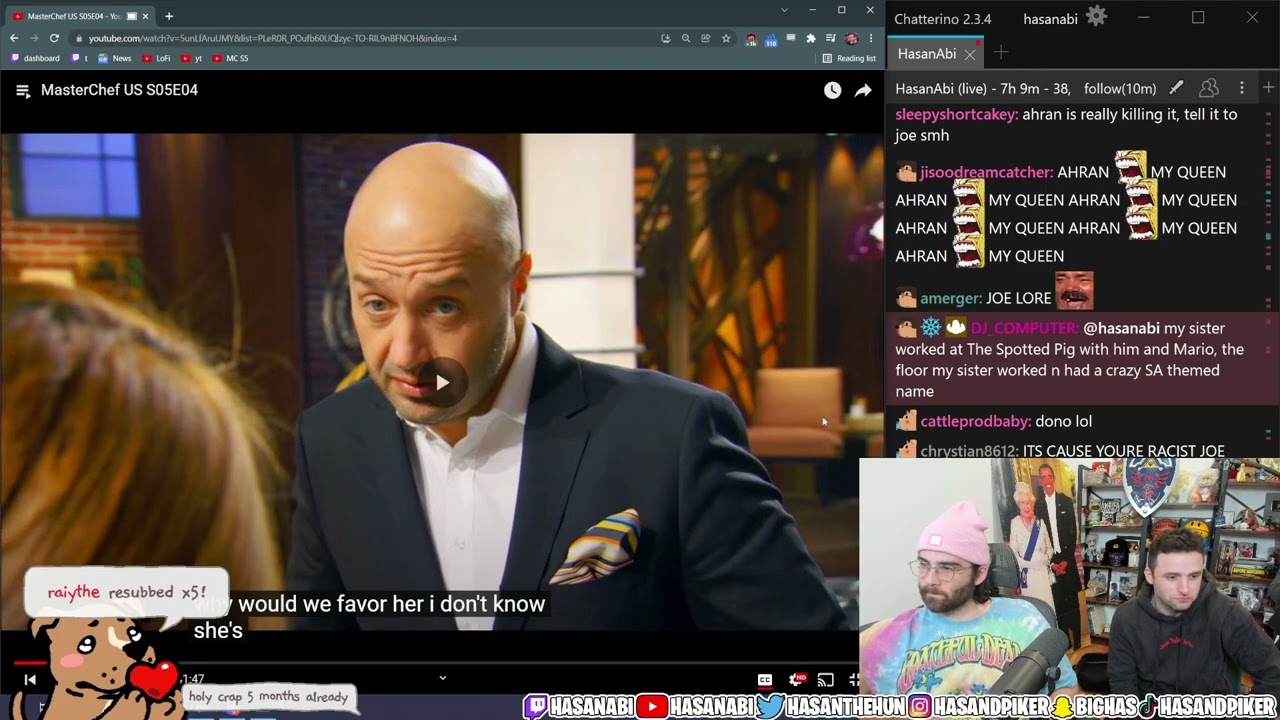Click the @hasanabi mention in chat

(x=1121, y=328)
